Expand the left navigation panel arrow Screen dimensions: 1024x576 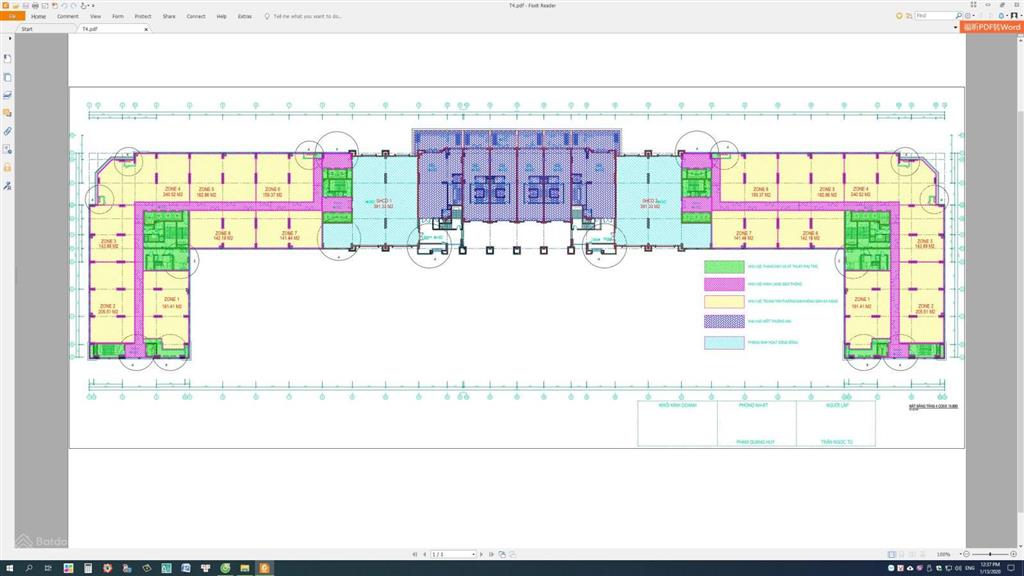pos(9,39)
